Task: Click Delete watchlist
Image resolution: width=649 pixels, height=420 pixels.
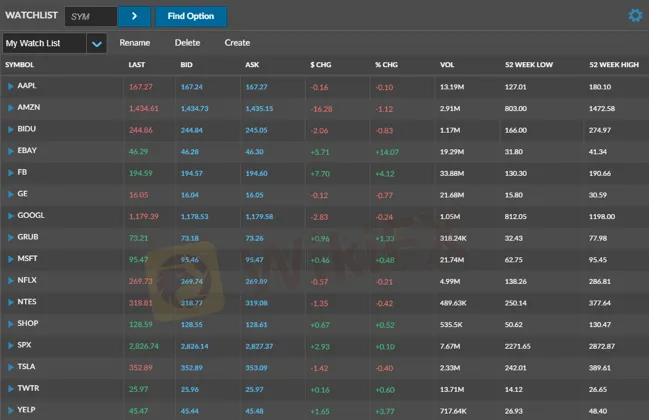Action: click(187, 43)
